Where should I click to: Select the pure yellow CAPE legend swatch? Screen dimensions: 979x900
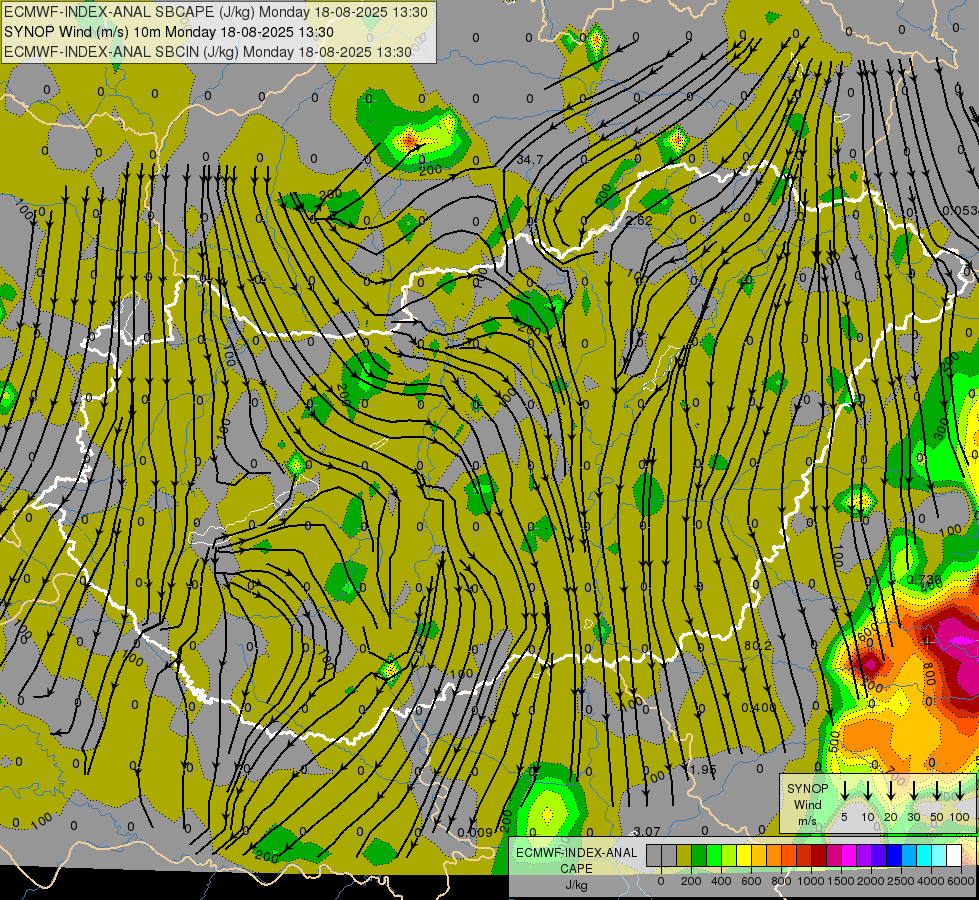pos(743,856)
